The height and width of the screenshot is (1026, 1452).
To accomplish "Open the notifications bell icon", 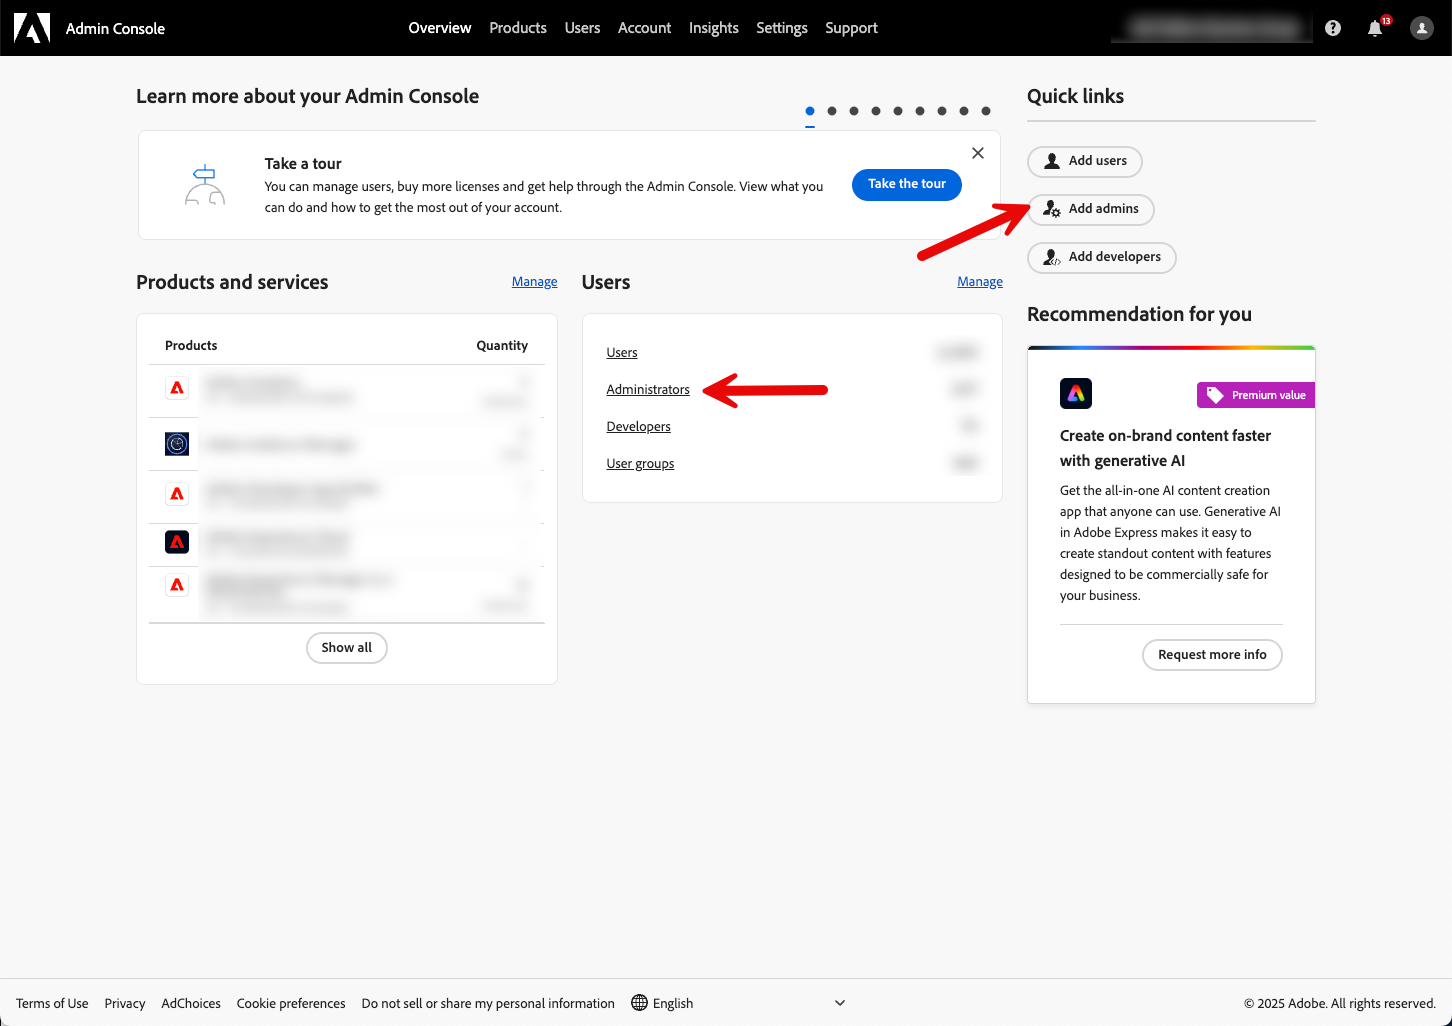I will point(1375,29).
